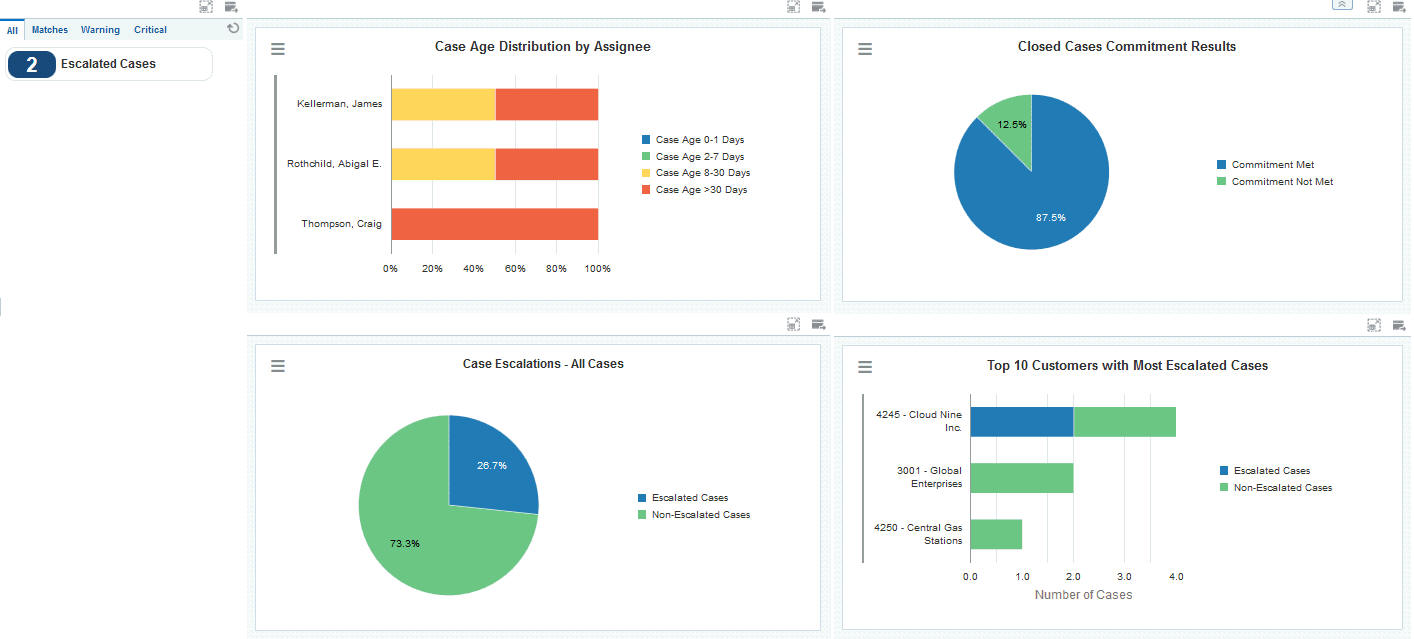Viewport: 1414px width, 639px height.
Task: Click Closed Cases Commitment Results title
Action: (x=1127, y=47)
